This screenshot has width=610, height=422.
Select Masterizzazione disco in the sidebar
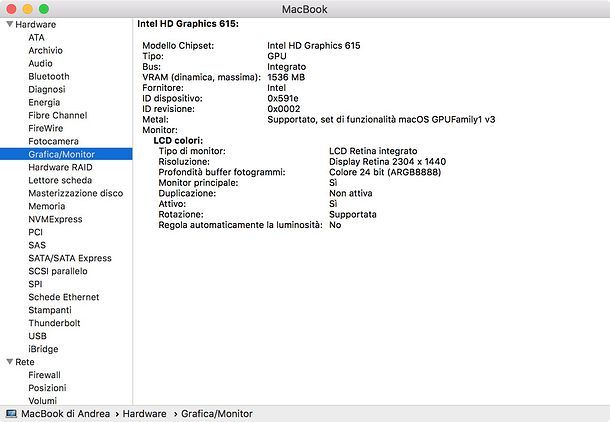75,193
